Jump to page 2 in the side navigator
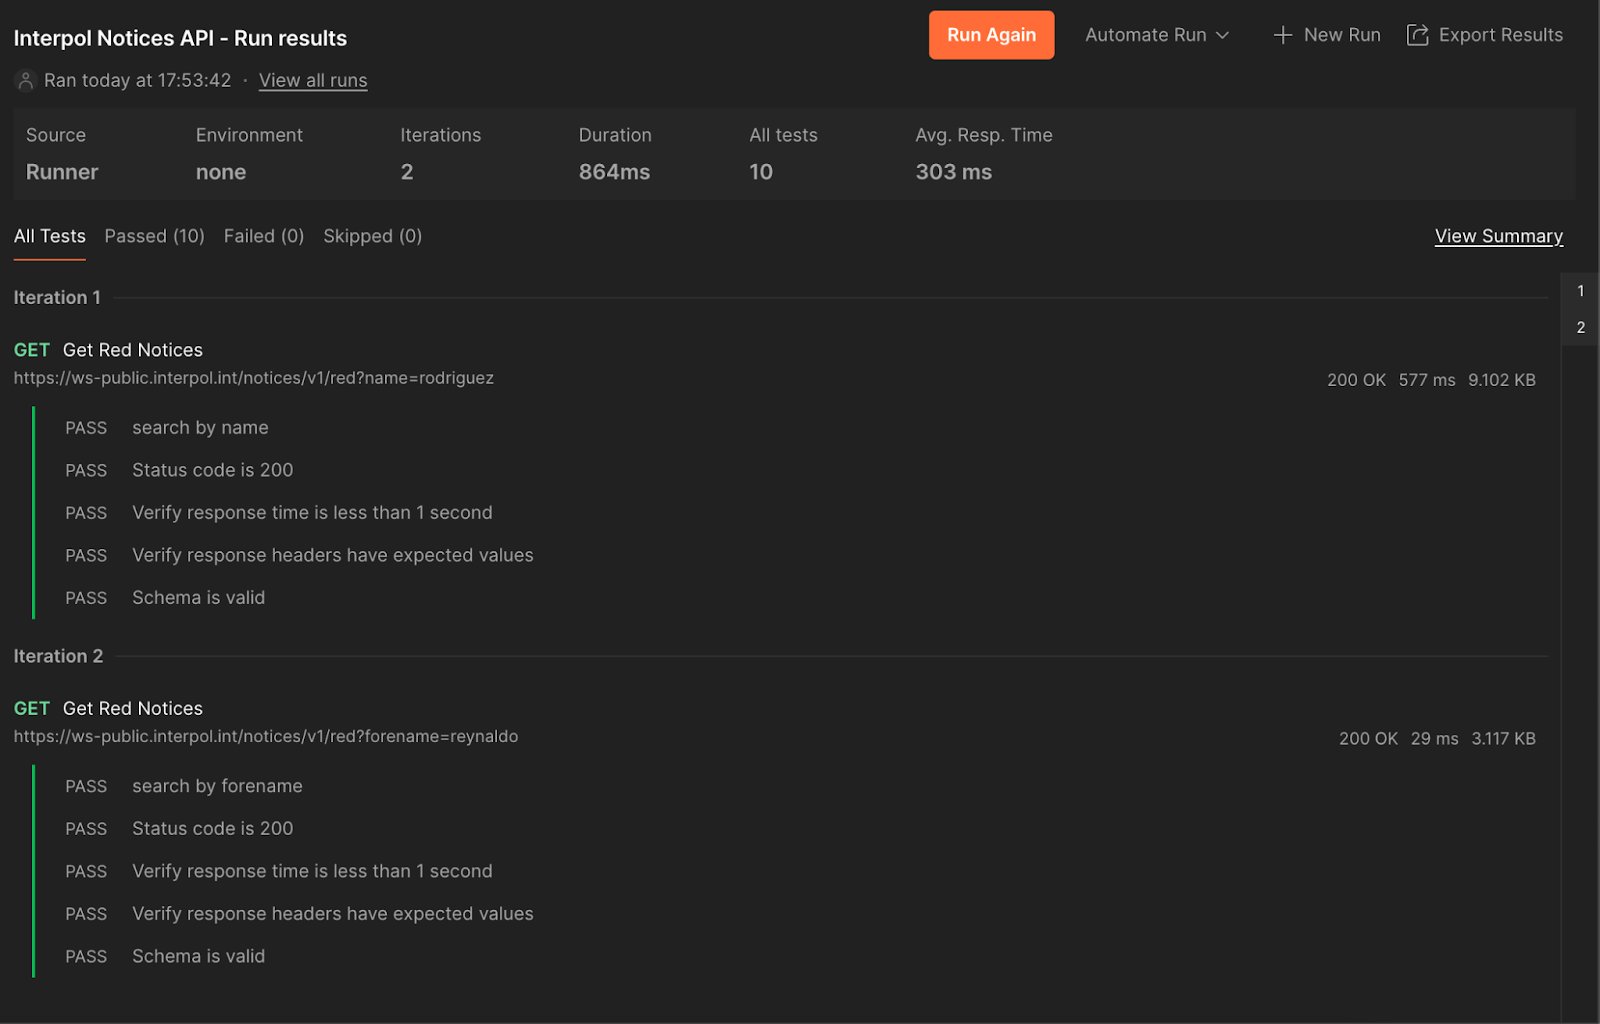 1580,327
